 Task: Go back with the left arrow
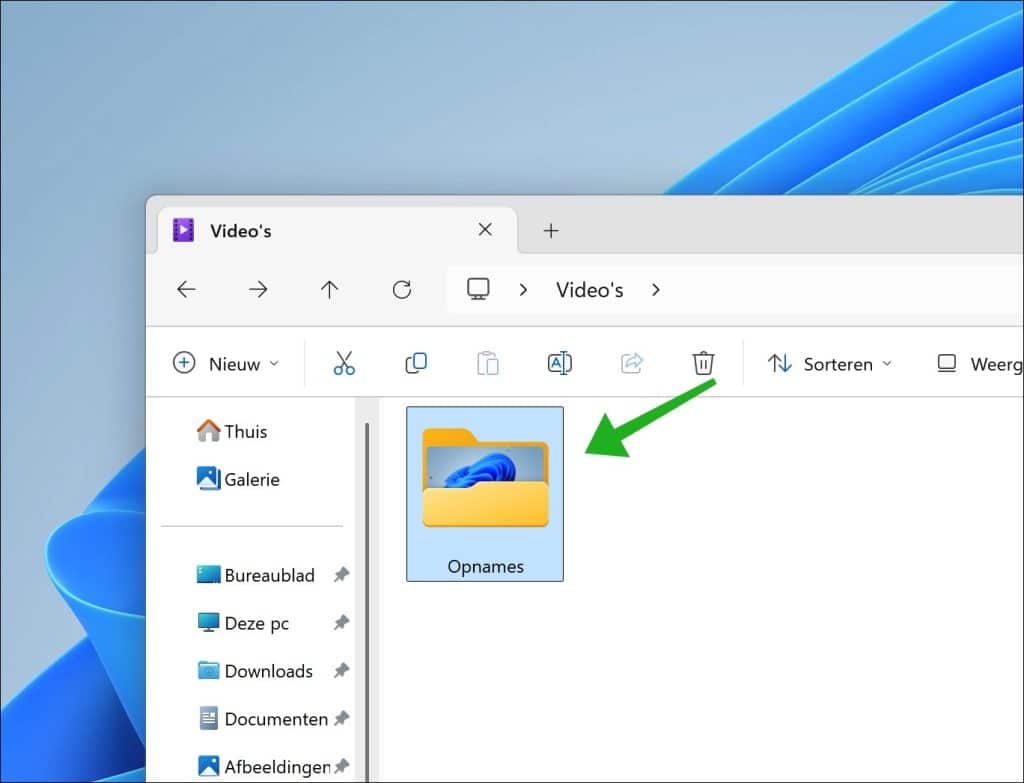186,290
